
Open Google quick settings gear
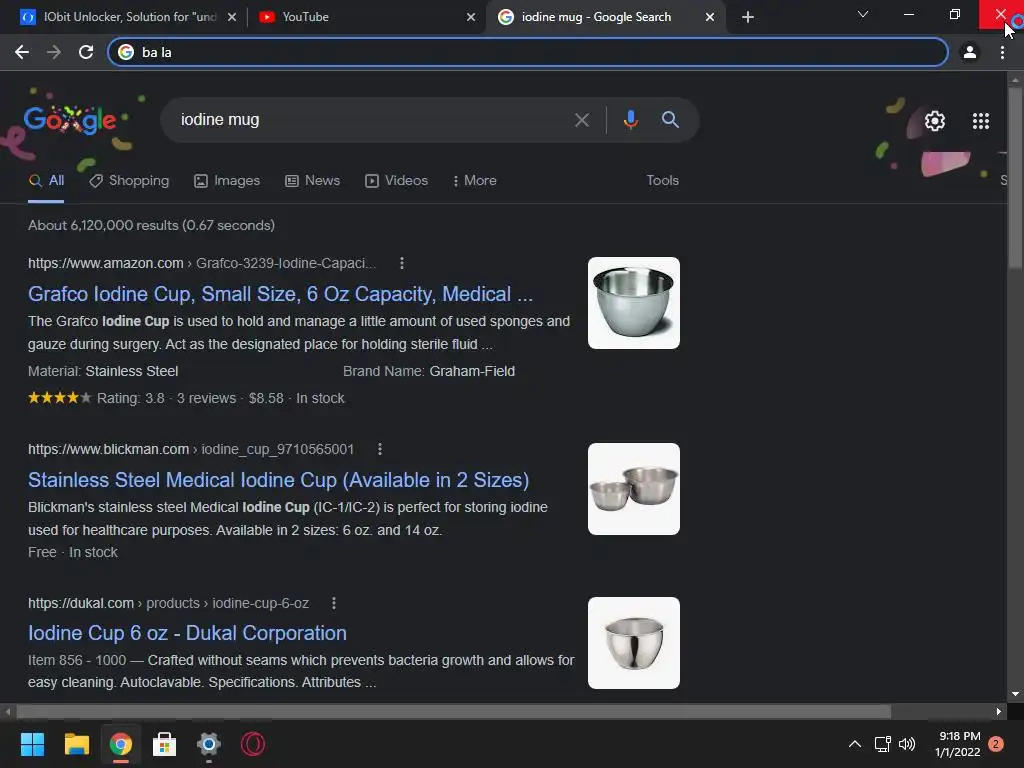coord(935,121)
